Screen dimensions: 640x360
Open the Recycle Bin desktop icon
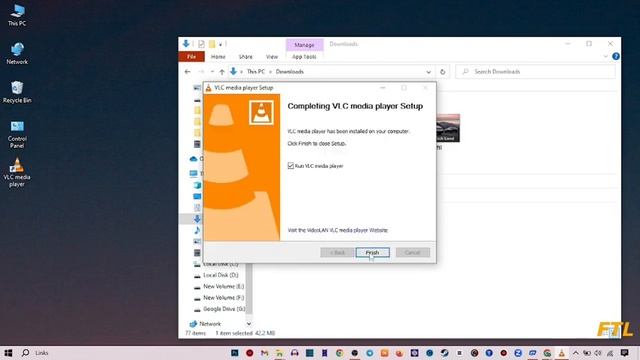pyautogui.click(x=17, y=92)
